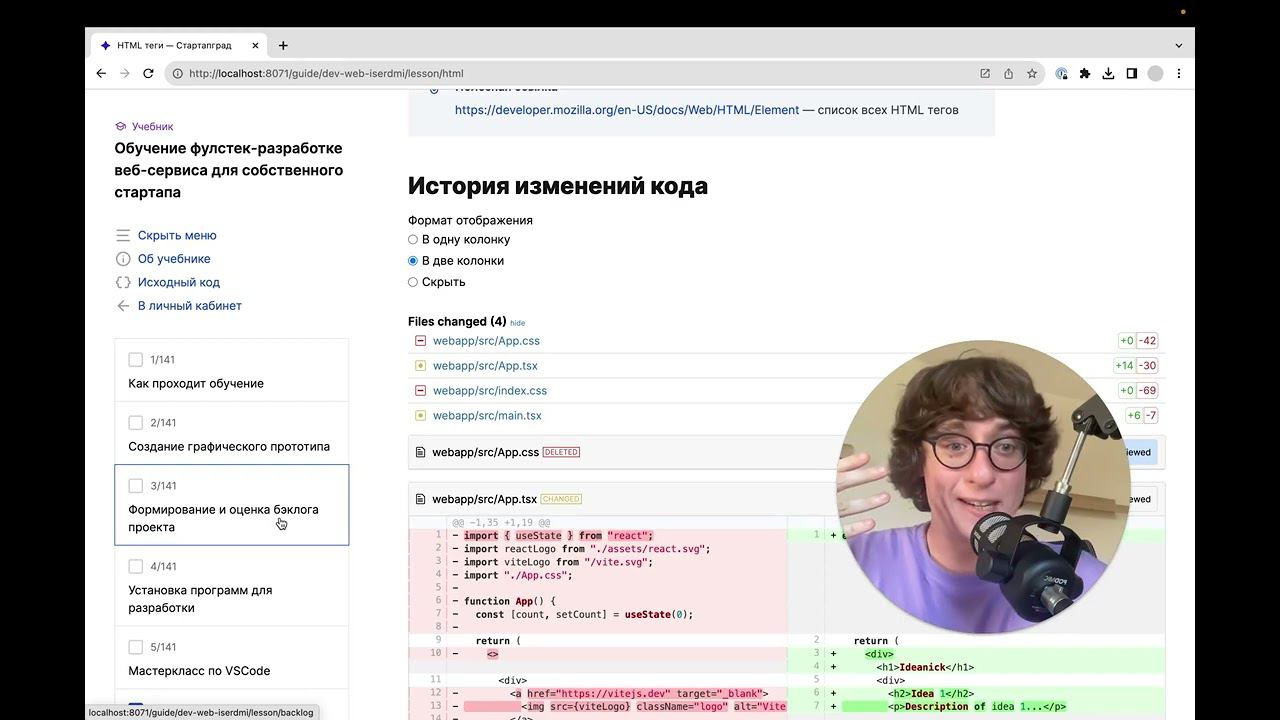1280x720 pixels.
Task: Click the -42 deletions count for App.css
Action: 1148,341
